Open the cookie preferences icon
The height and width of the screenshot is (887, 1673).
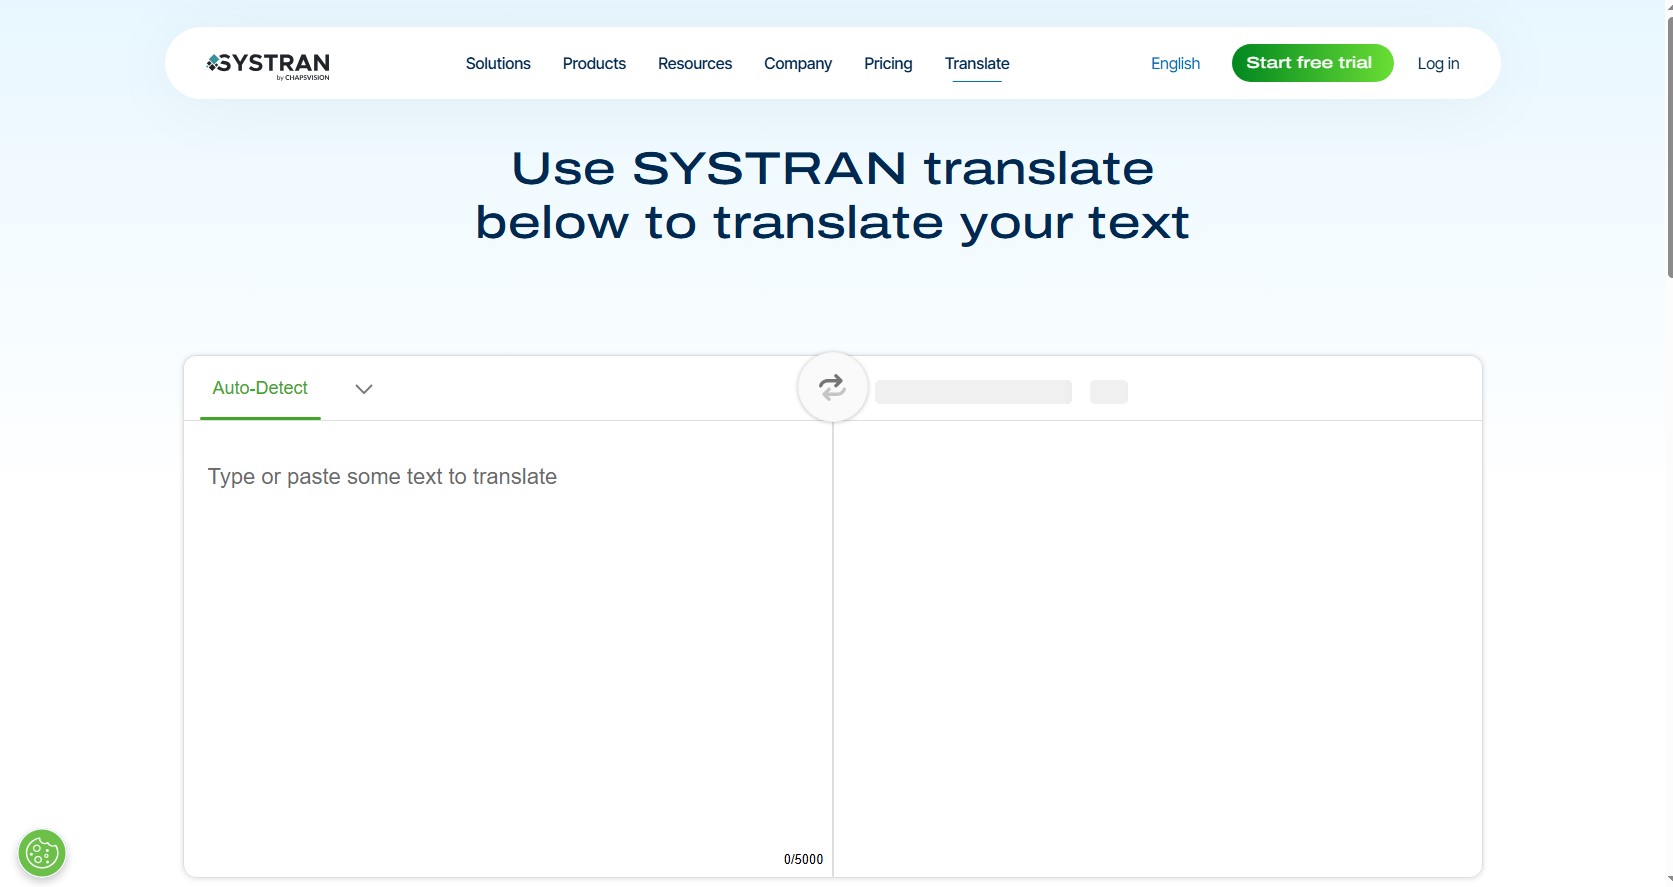click(42, 853)
